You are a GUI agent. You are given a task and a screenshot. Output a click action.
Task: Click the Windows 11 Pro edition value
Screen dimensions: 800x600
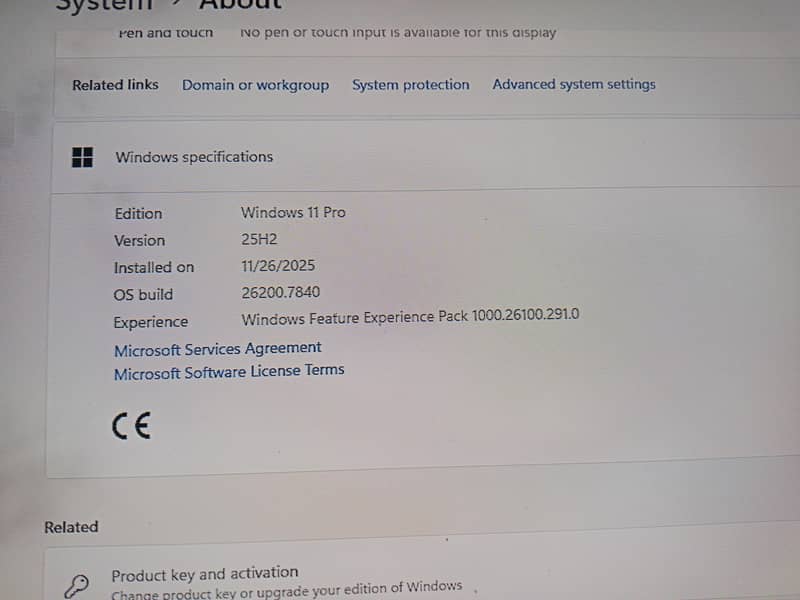[293, 212]
